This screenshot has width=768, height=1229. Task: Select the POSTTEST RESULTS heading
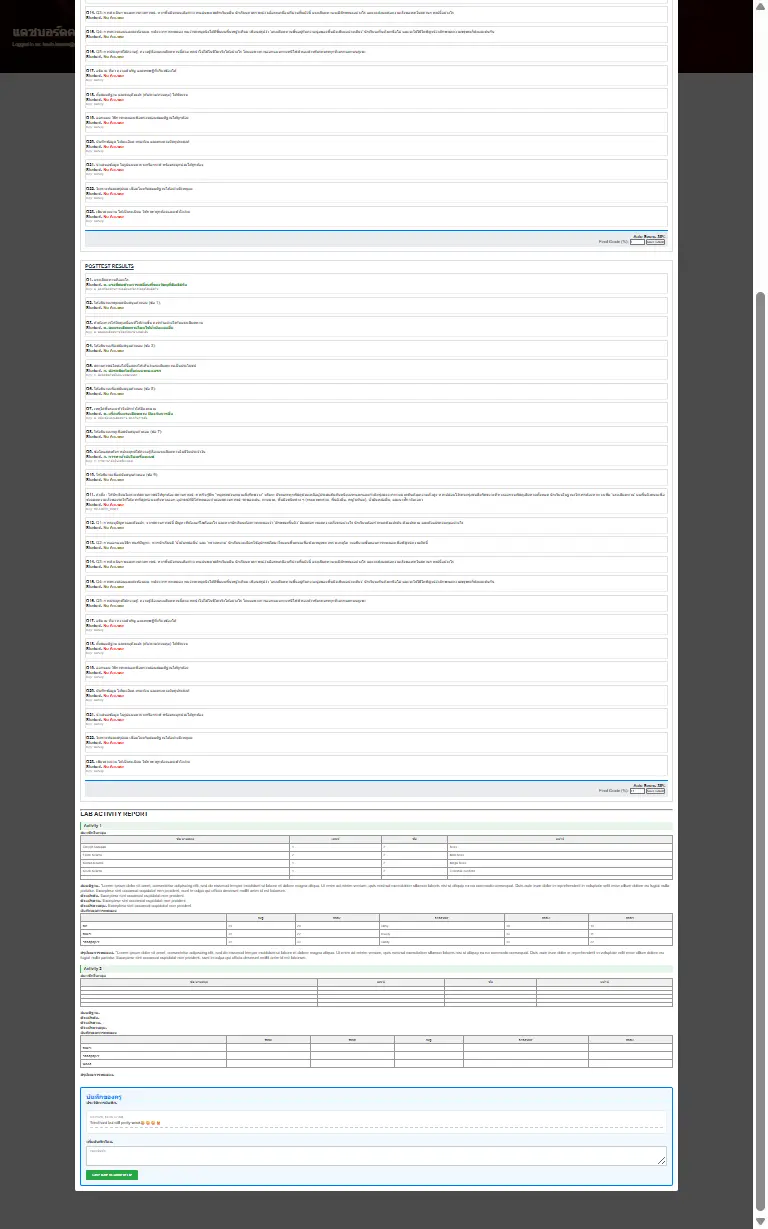click(109, 266)
